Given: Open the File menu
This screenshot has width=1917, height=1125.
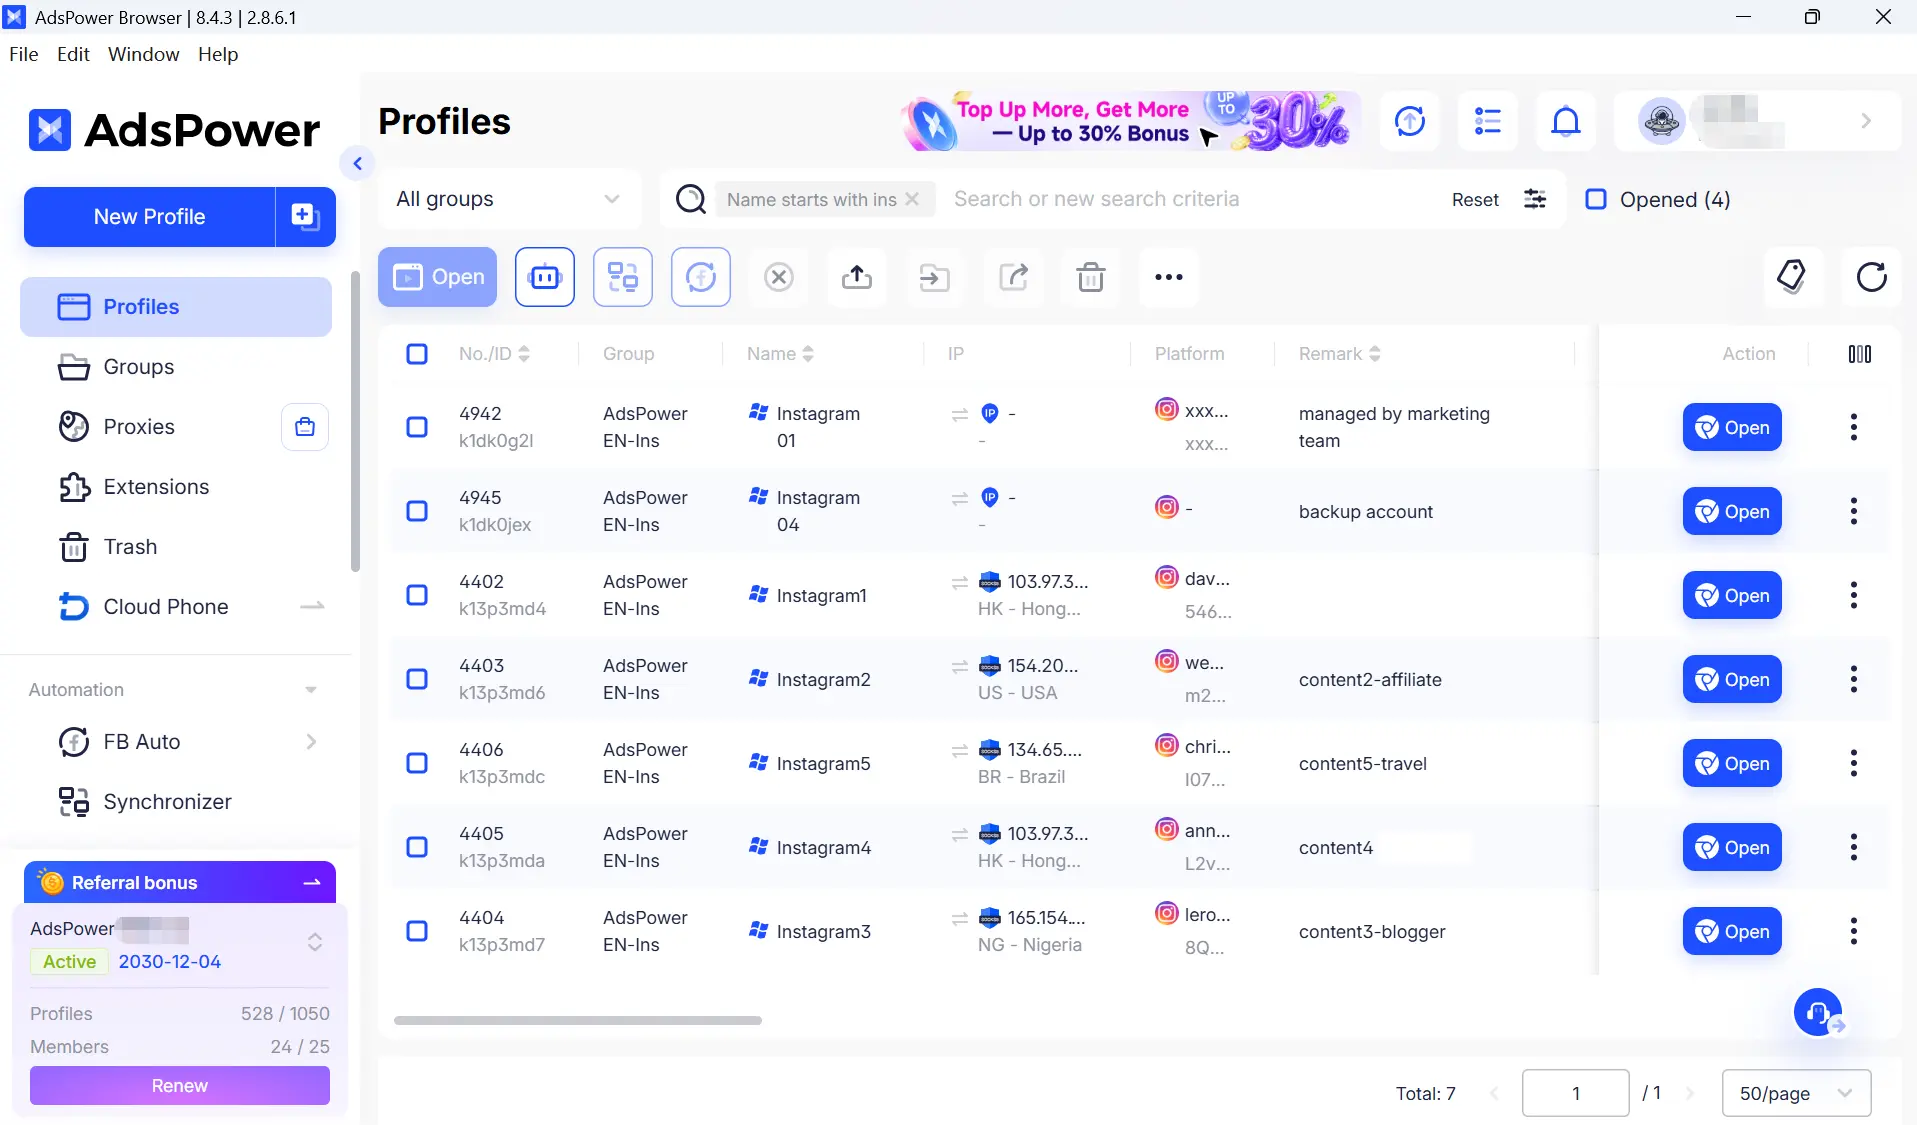Looking at the screenshot, I should point(24,54).
